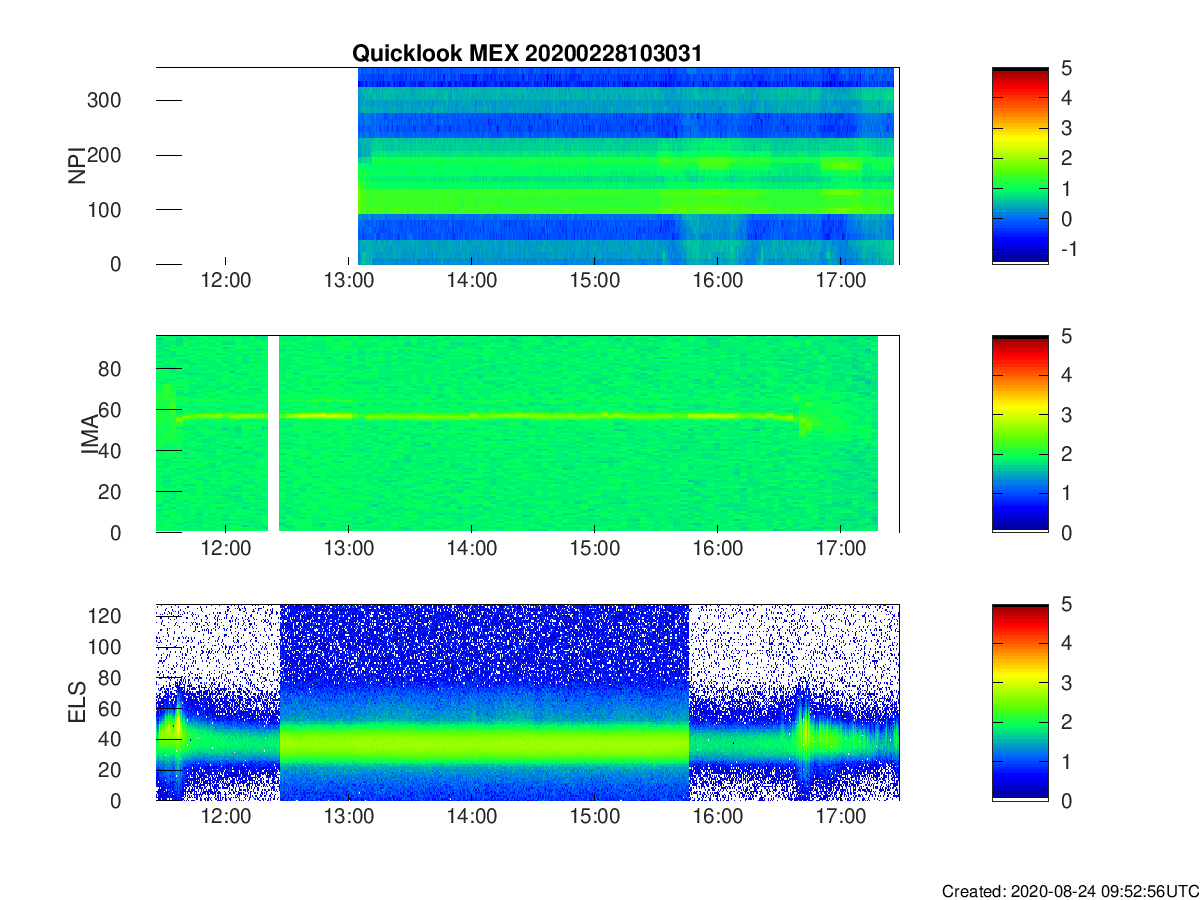Click the NPI panel colorbar
This screenshot has width=1200, height=900.
1020,166
